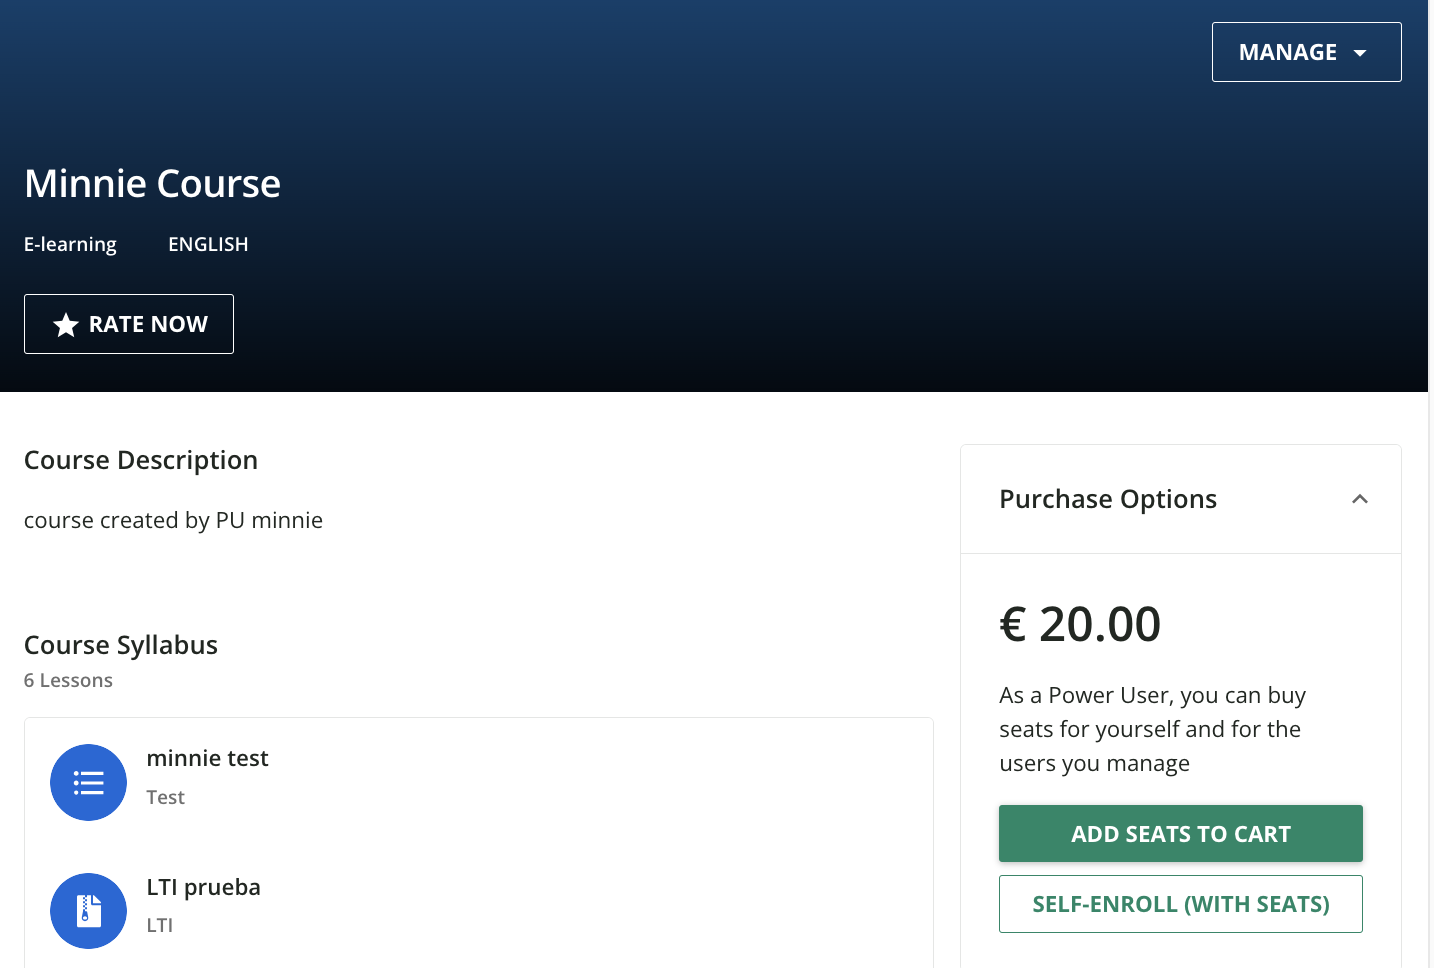Click the Purchase Options header text
This screenshot has width=1434, height=968.
pyautogui.click(x=1108, y=499)
